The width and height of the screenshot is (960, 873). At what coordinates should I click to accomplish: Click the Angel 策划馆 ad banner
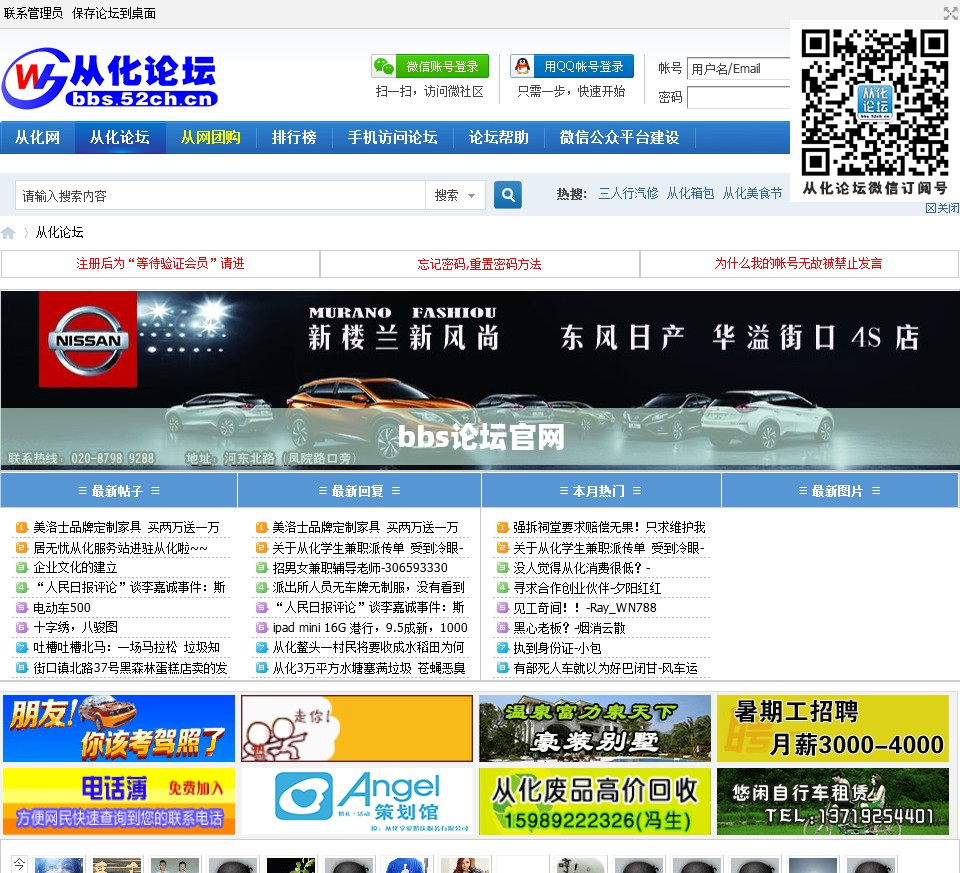point(357,801)
